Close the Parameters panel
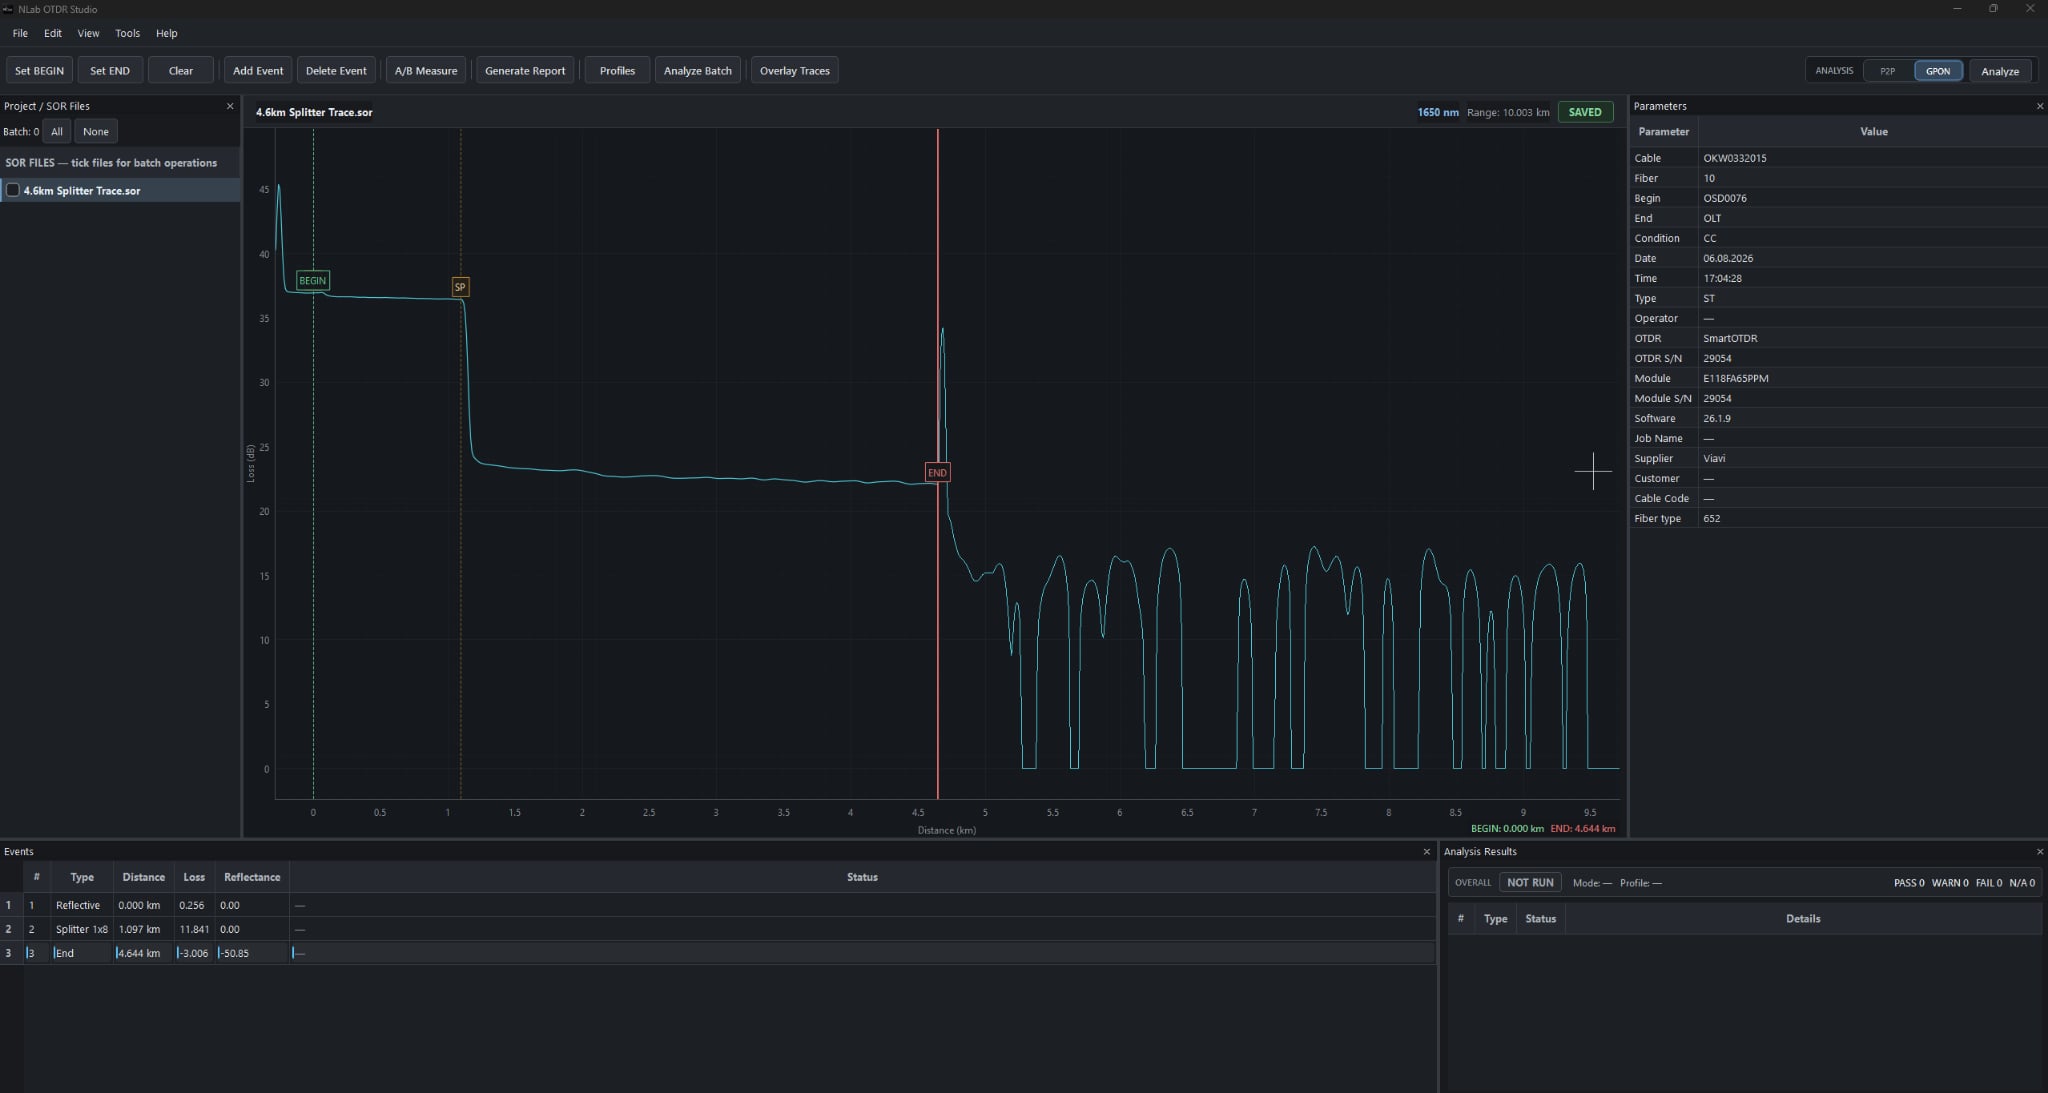Screen dimensions: 2048x1093 (2040, 106)
